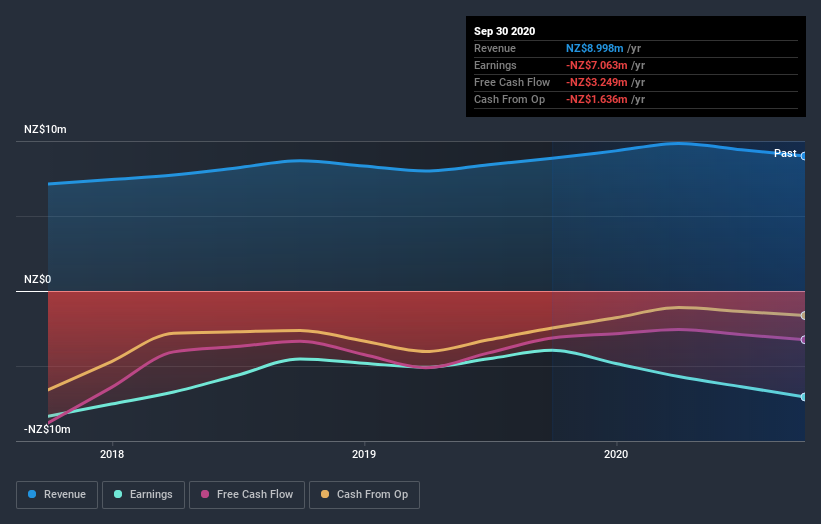Select the Free Cash Flow endpoint marker on the pink line

coord(804,340)
